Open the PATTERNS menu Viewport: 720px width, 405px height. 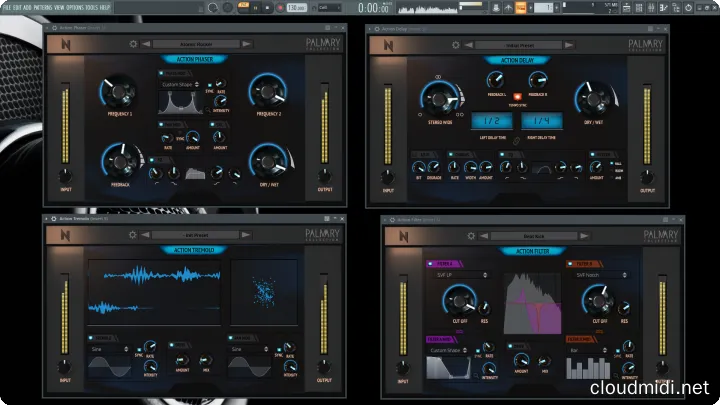[x=41, y=7]
